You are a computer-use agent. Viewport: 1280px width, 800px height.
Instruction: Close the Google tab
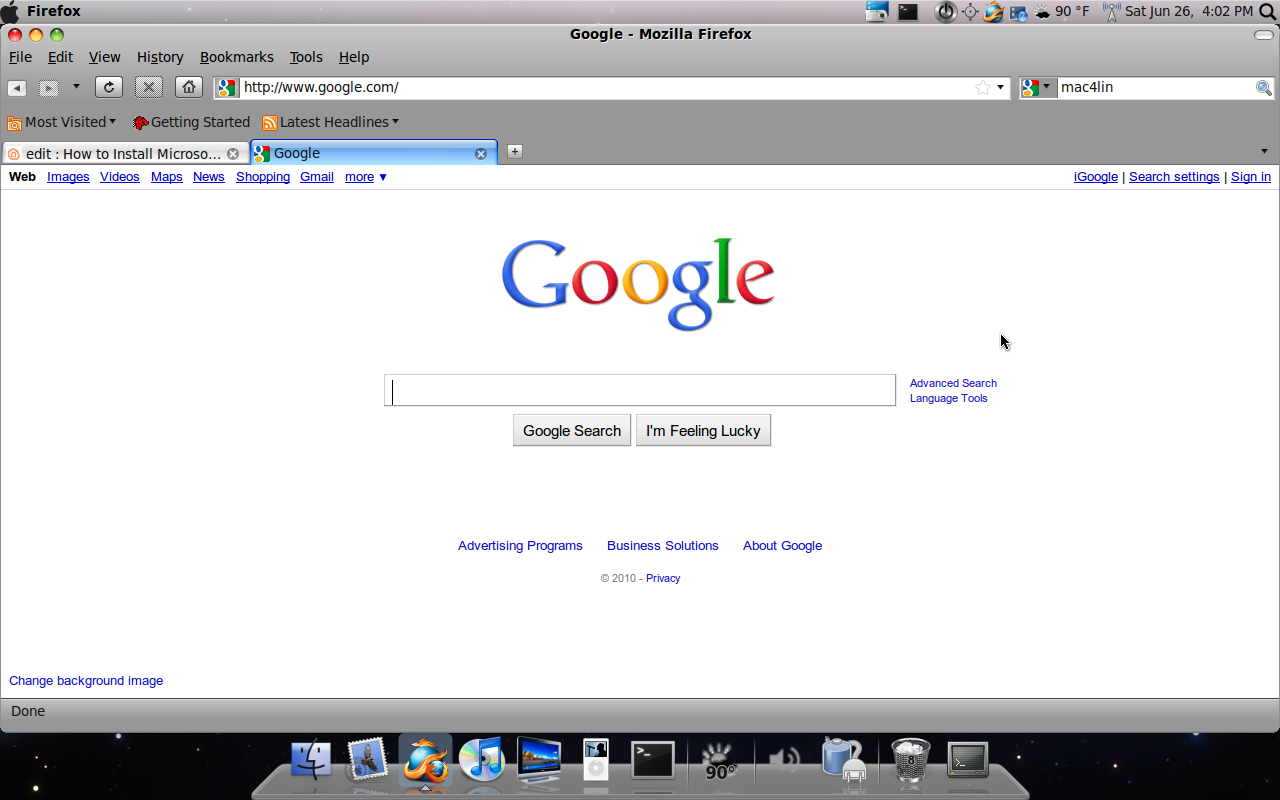tap(480, 154)
